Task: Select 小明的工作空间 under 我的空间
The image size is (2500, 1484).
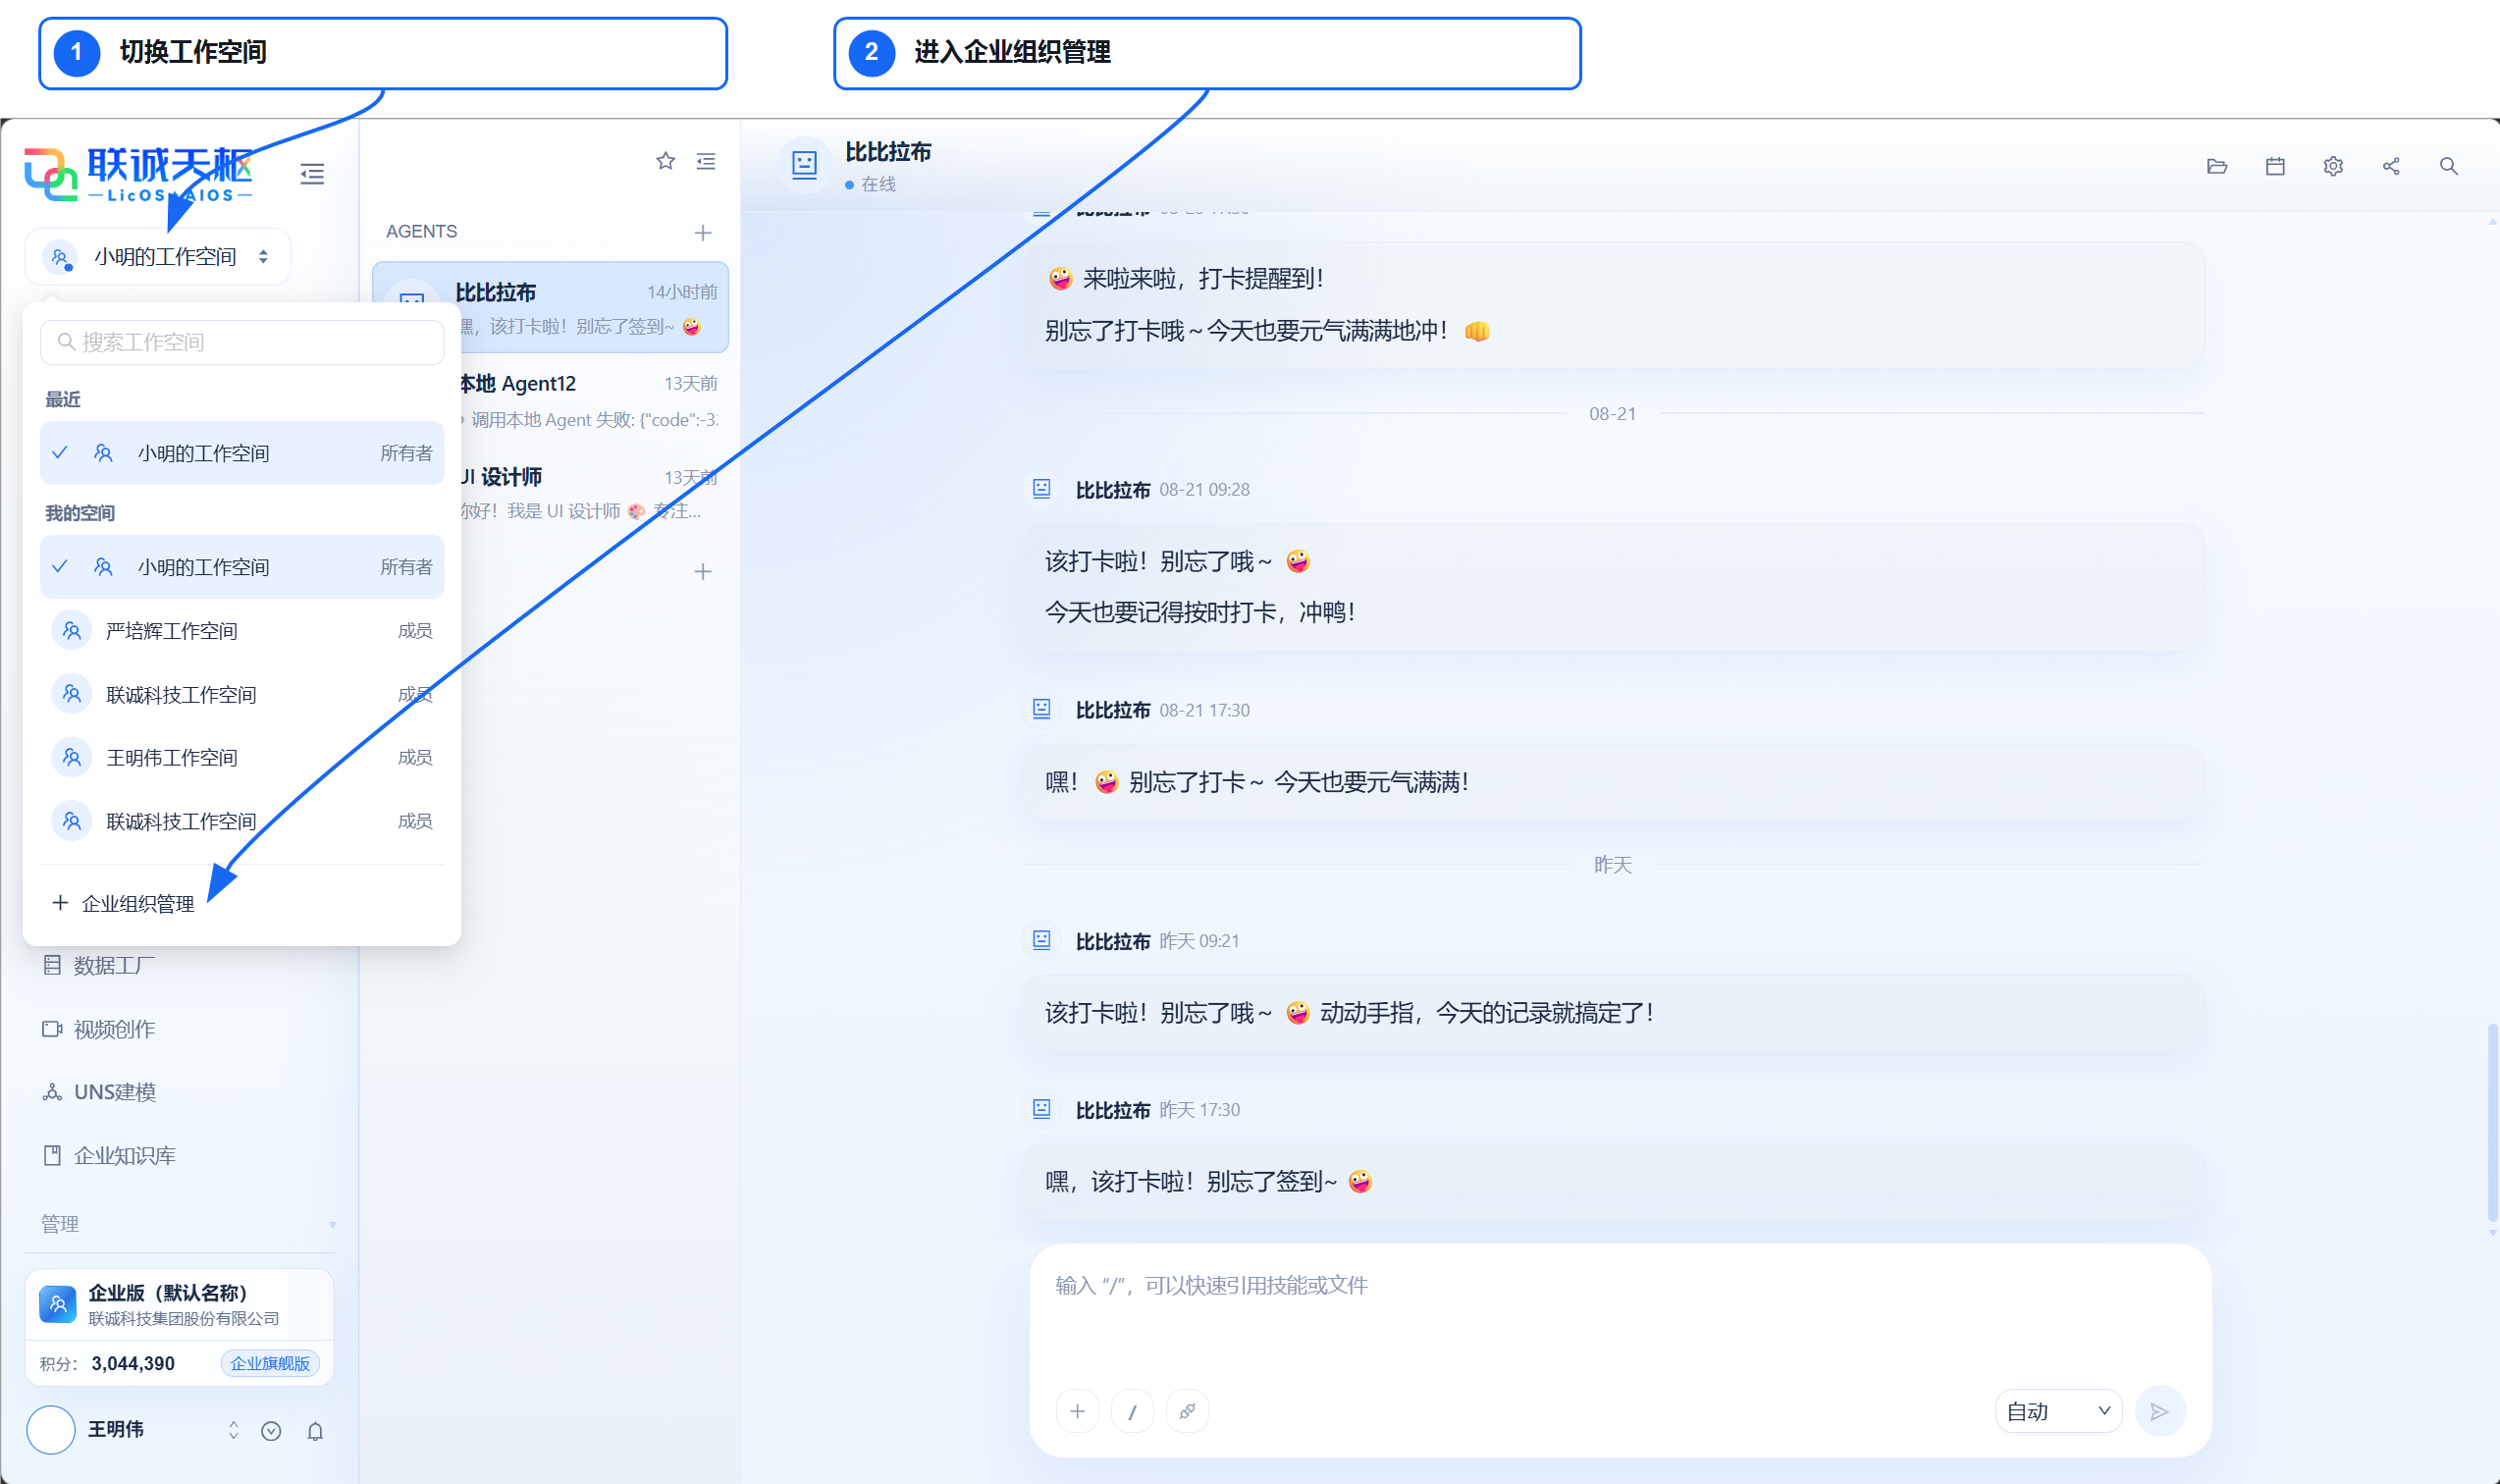Action: pyautogui.click(x=242, y=567)
